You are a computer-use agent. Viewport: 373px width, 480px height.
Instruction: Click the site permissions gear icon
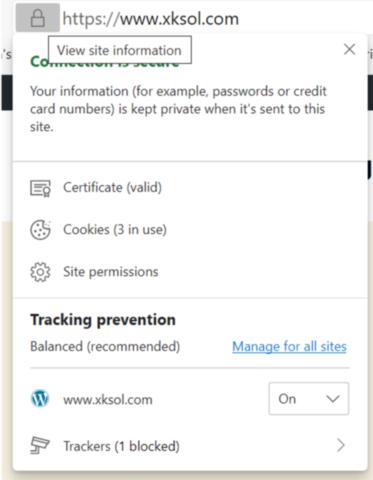[40, 272]
